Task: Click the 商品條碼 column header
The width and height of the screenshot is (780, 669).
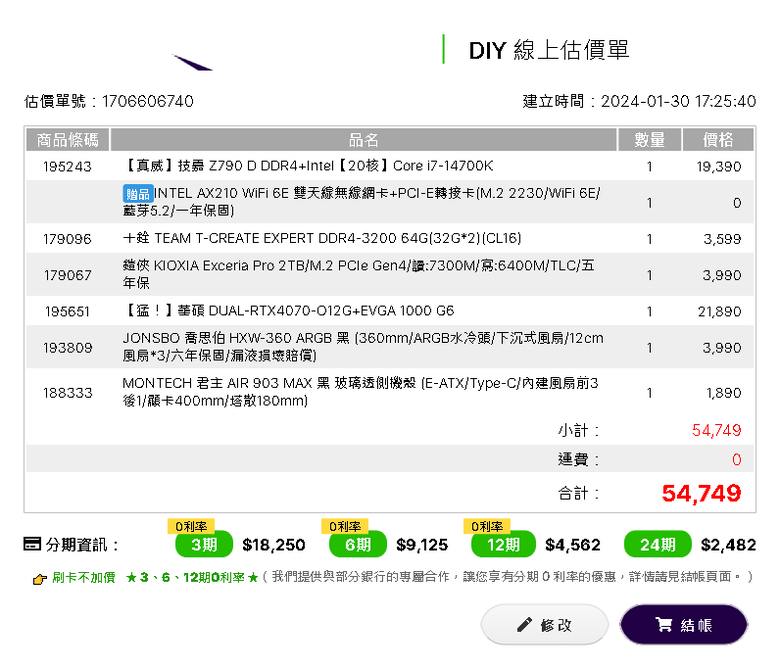Action: [x=68, y=140]
